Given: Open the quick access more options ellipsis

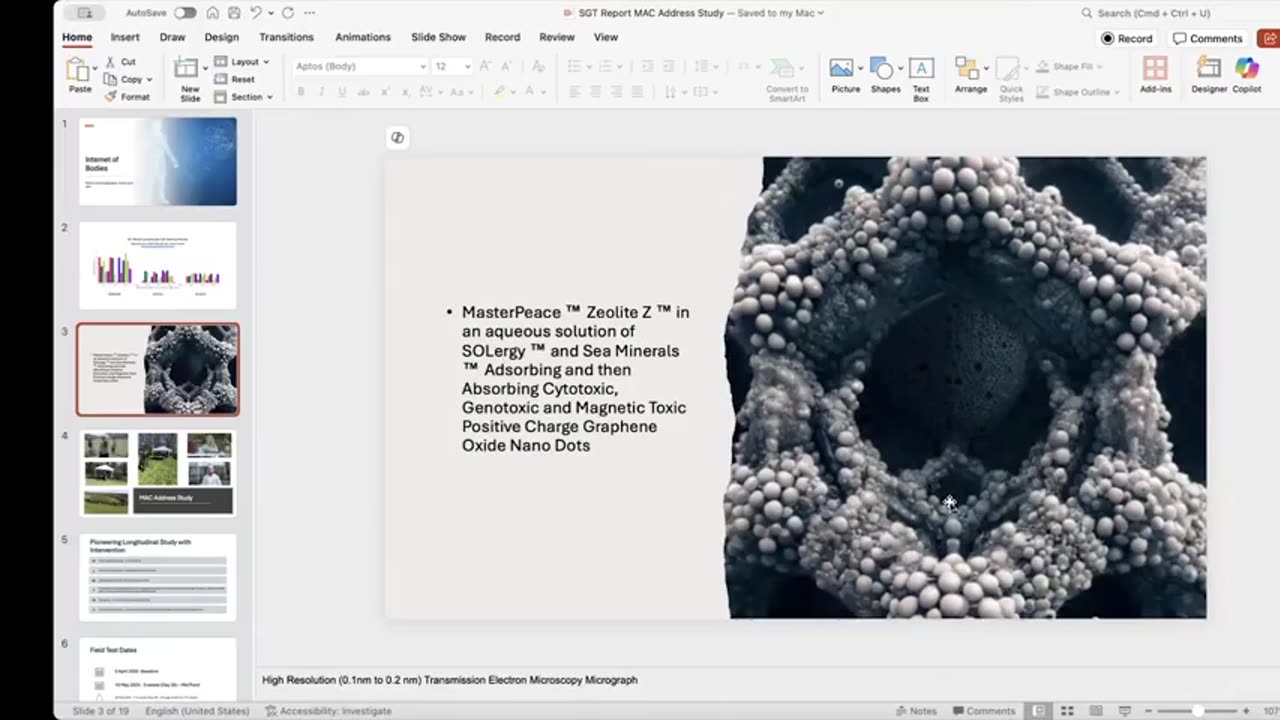Looking at the screenshot, I should click(309, 13).
